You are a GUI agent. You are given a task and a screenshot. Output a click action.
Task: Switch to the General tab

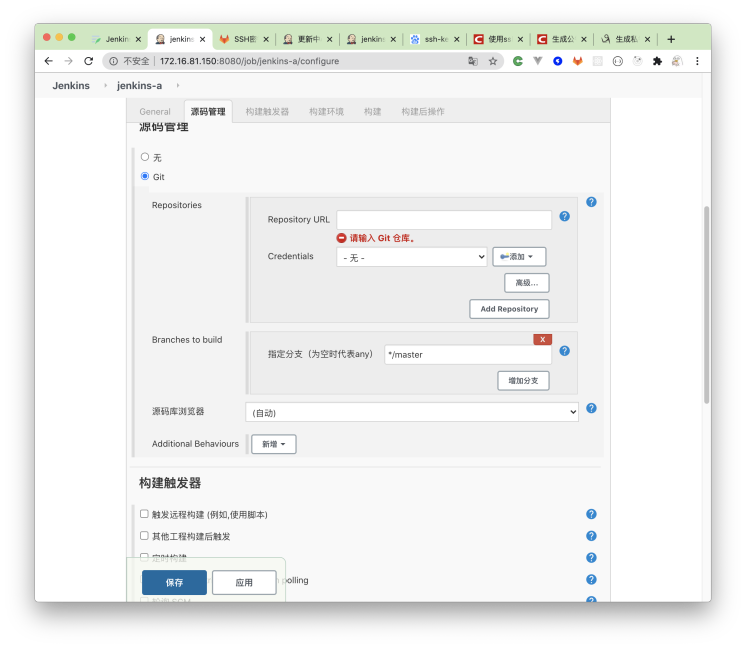pyautogui.click(x=155, y=111)
